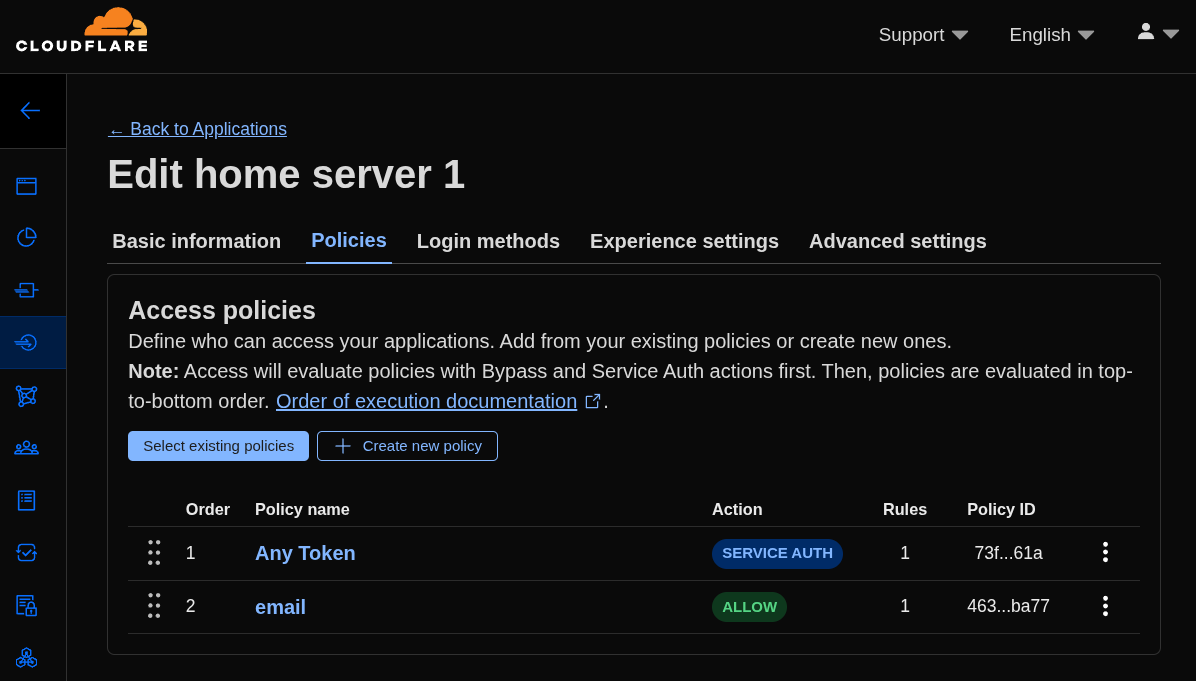
Task: Open the Any Token policy
Action: point(305,553)
